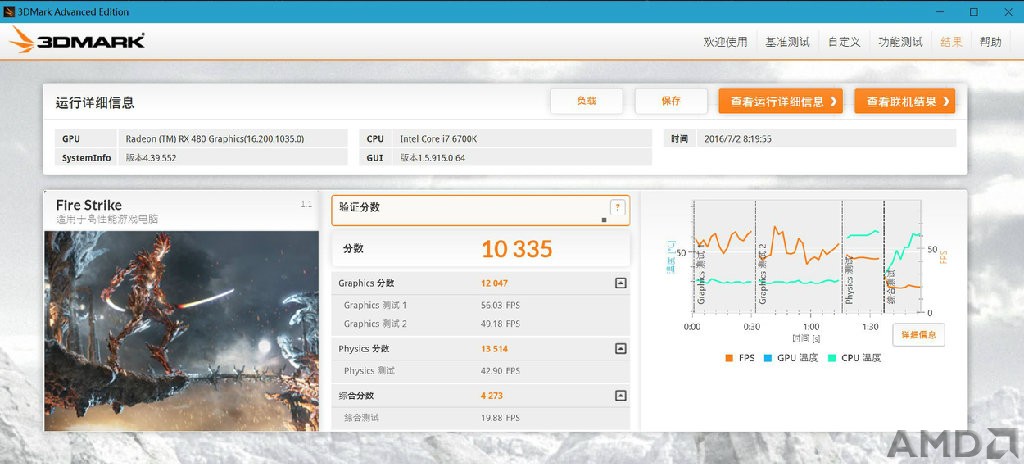This screenshot has height=464, width=1024.
Task: Click 查看联机结果 online results button
Action: 904,101
